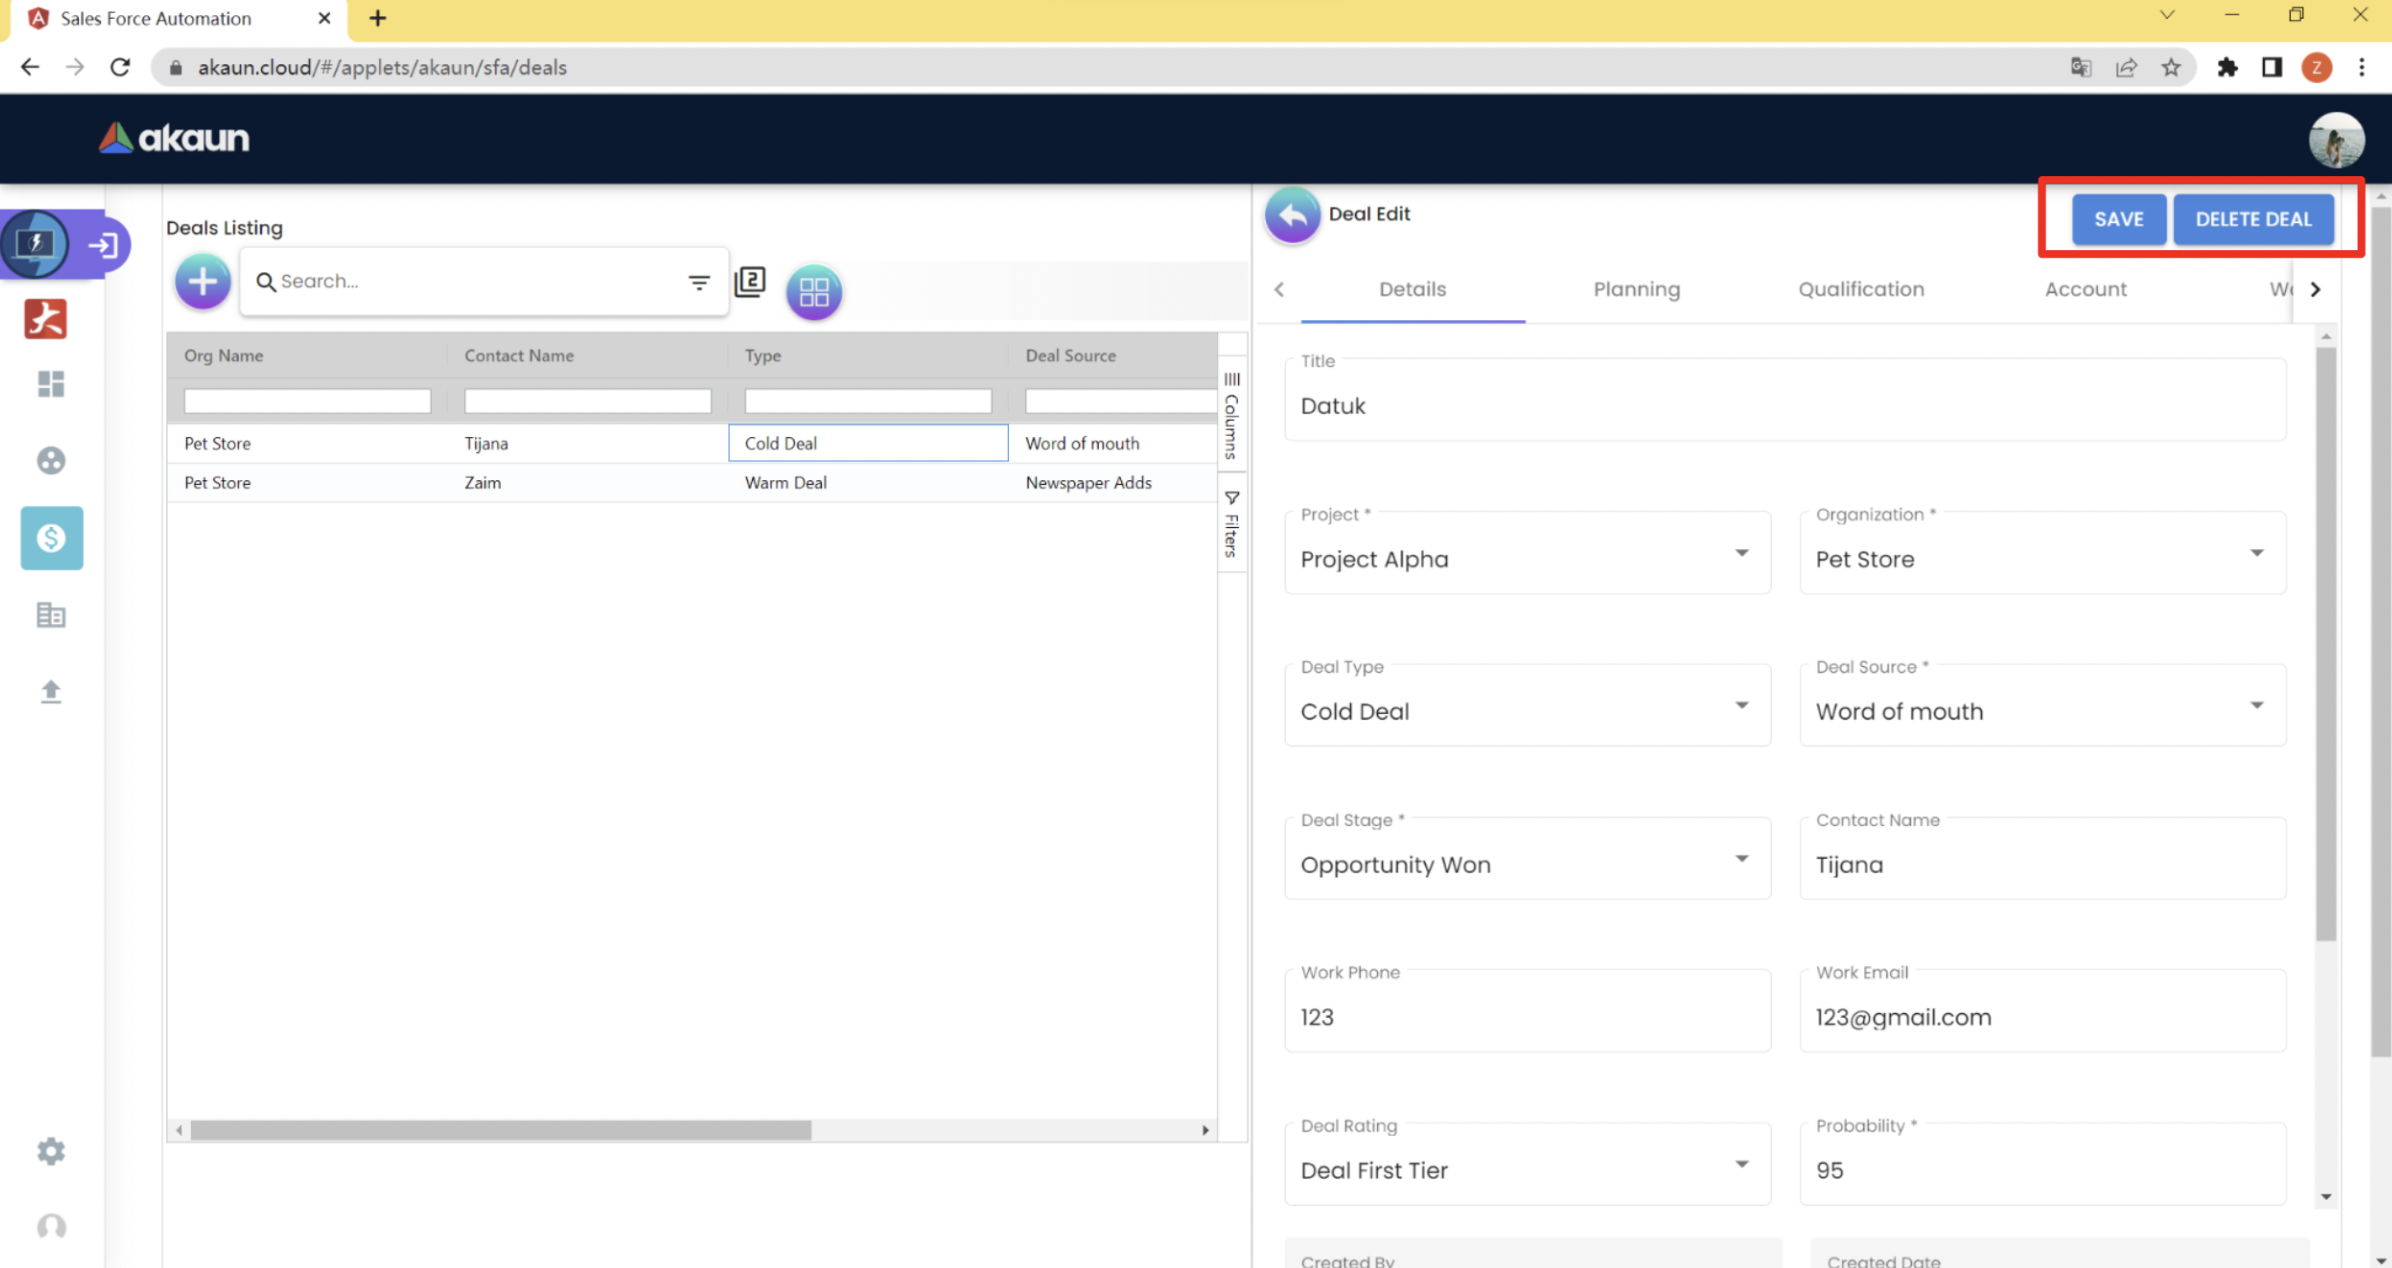2392x1268 pixels.
Task: Open the Deal Source dropdown
Action: (2256, 706)
